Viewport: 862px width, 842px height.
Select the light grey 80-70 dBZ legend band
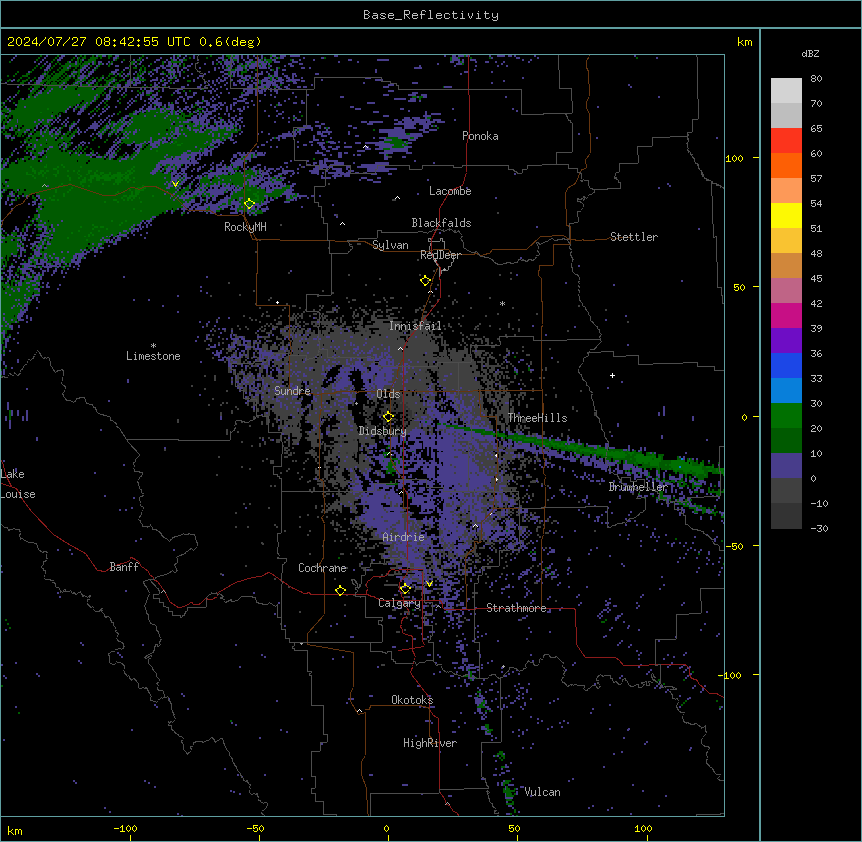[786, 91]
